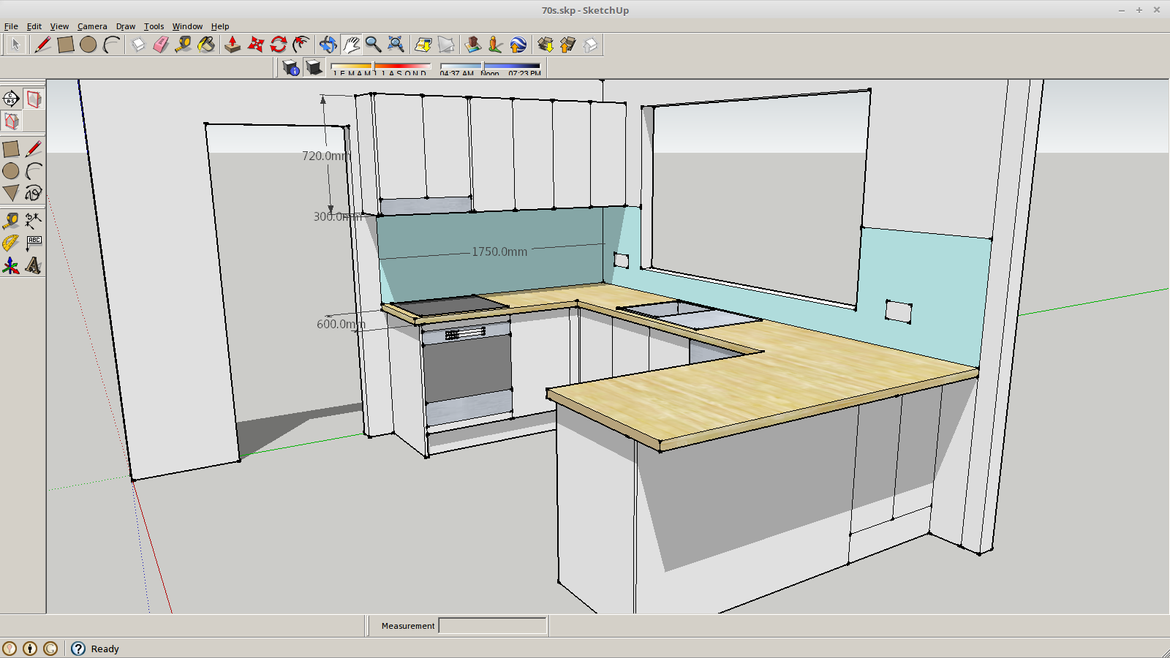Expand the Draw menu

[125, 26]
